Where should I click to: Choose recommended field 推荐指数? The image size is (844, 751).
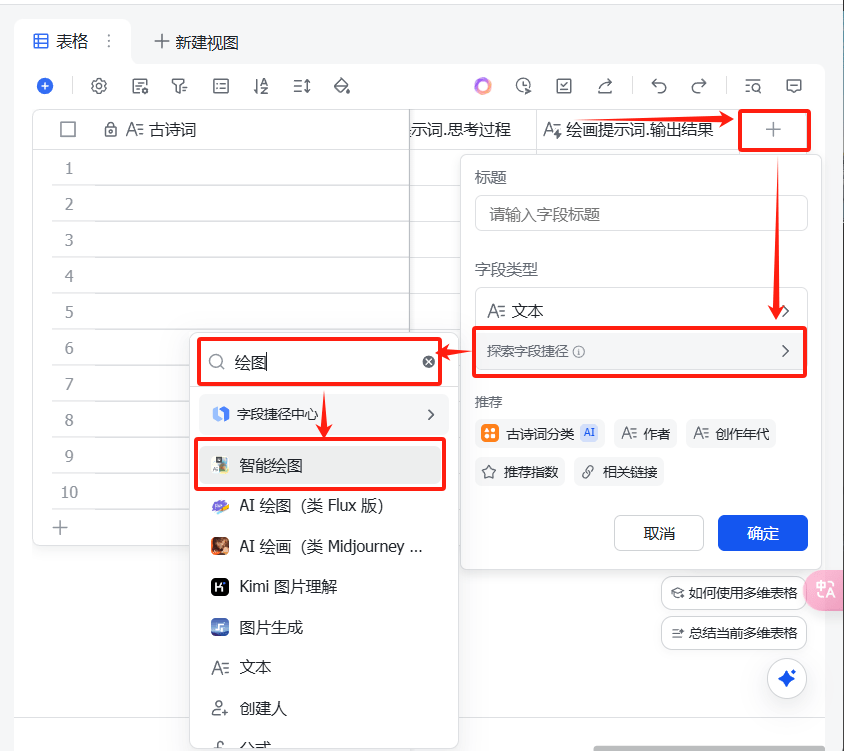520,472
